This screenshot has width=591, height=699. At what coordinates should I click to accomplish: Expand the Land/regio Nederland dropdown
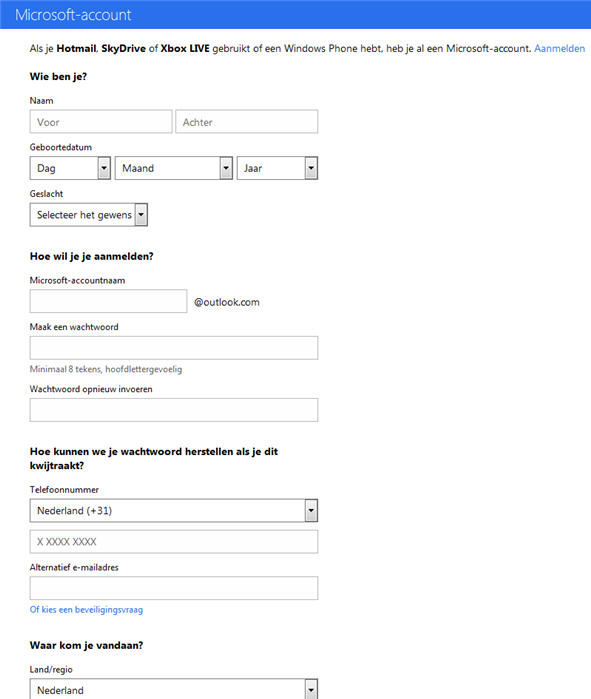coord(174,689)
